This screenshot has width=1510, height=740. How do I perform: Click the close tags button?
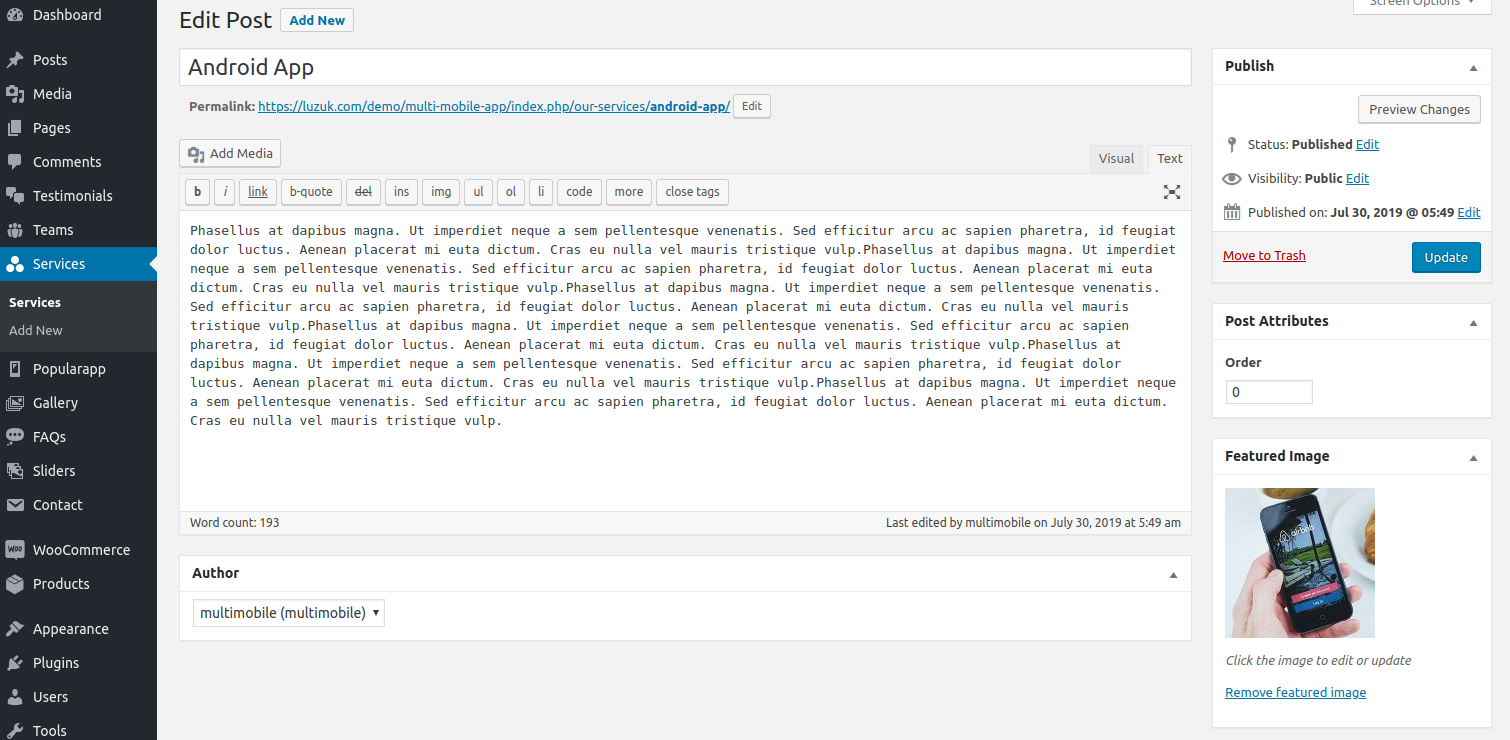692,192
